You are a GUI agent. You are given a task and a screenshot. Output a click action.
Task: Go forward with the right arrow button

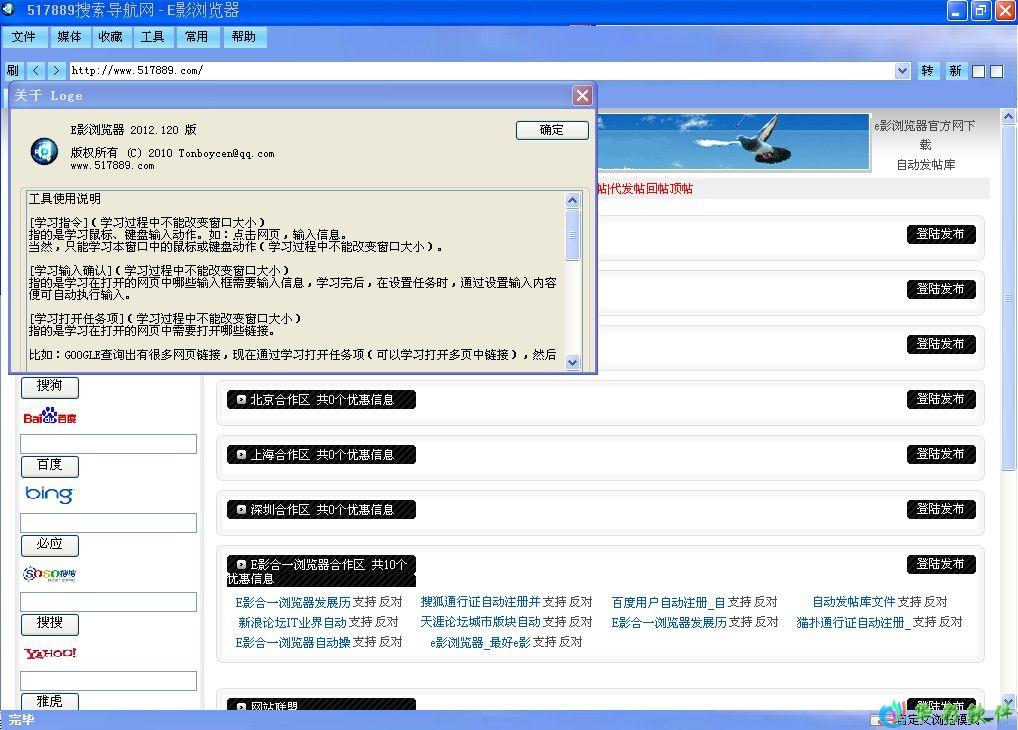click(56, 70)
